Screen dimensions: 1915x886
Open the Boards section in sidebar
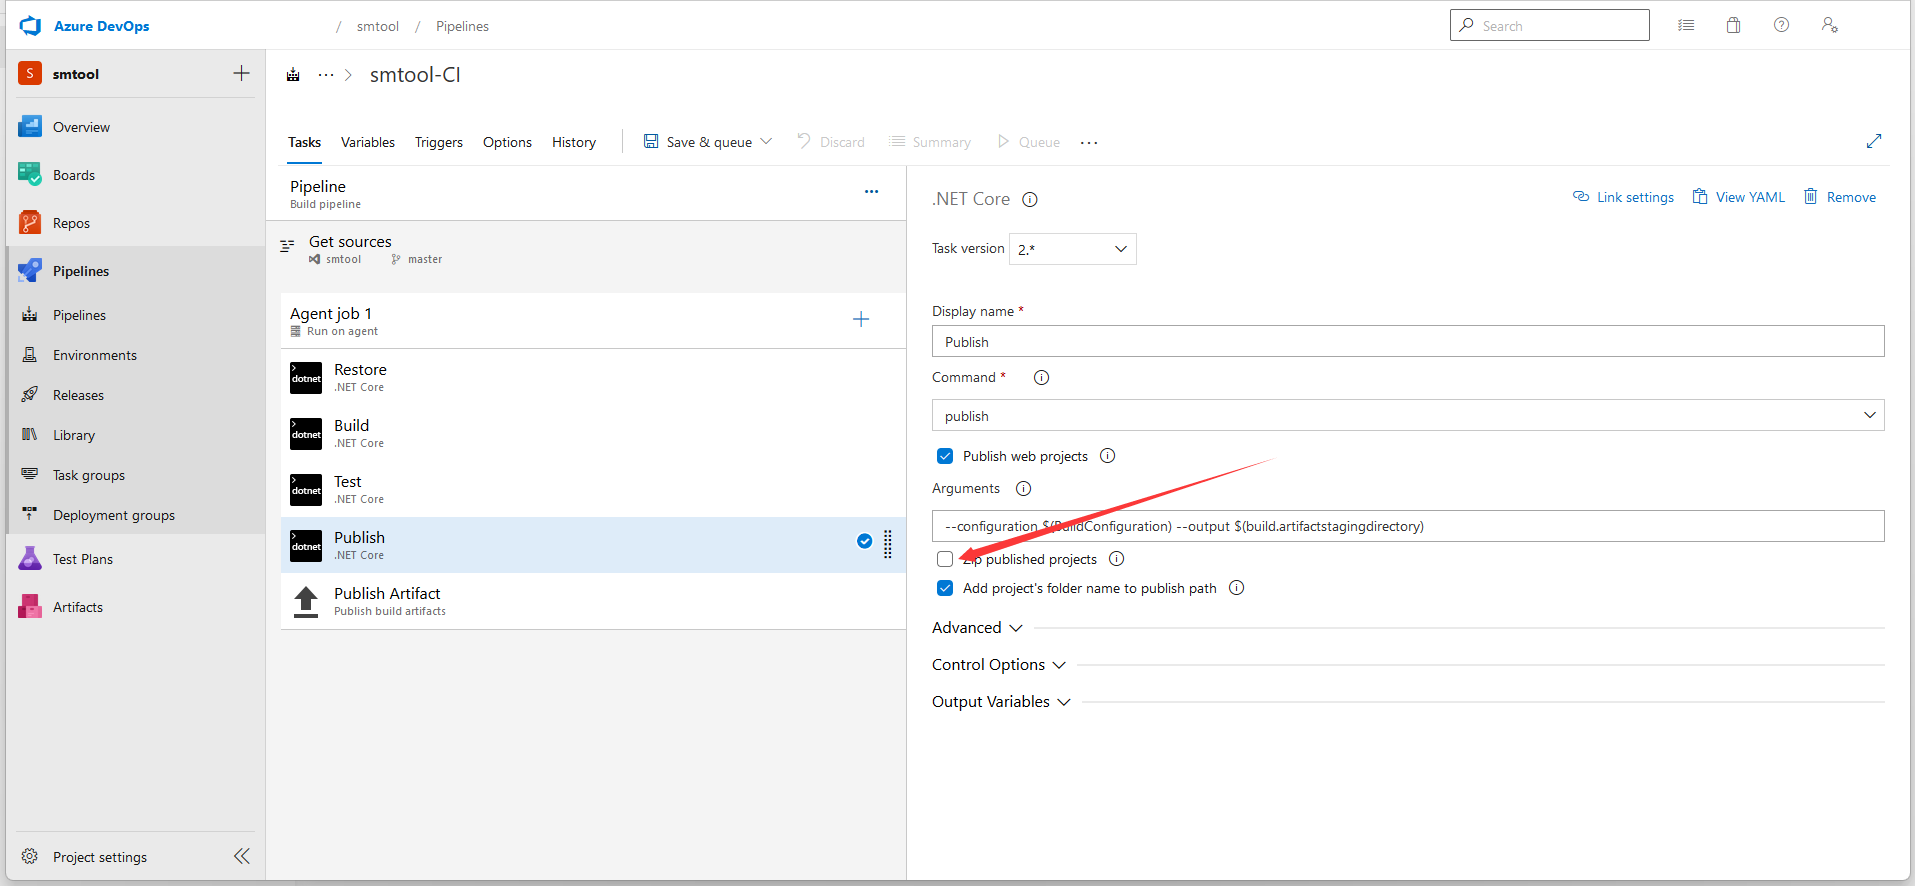[74, 175]
